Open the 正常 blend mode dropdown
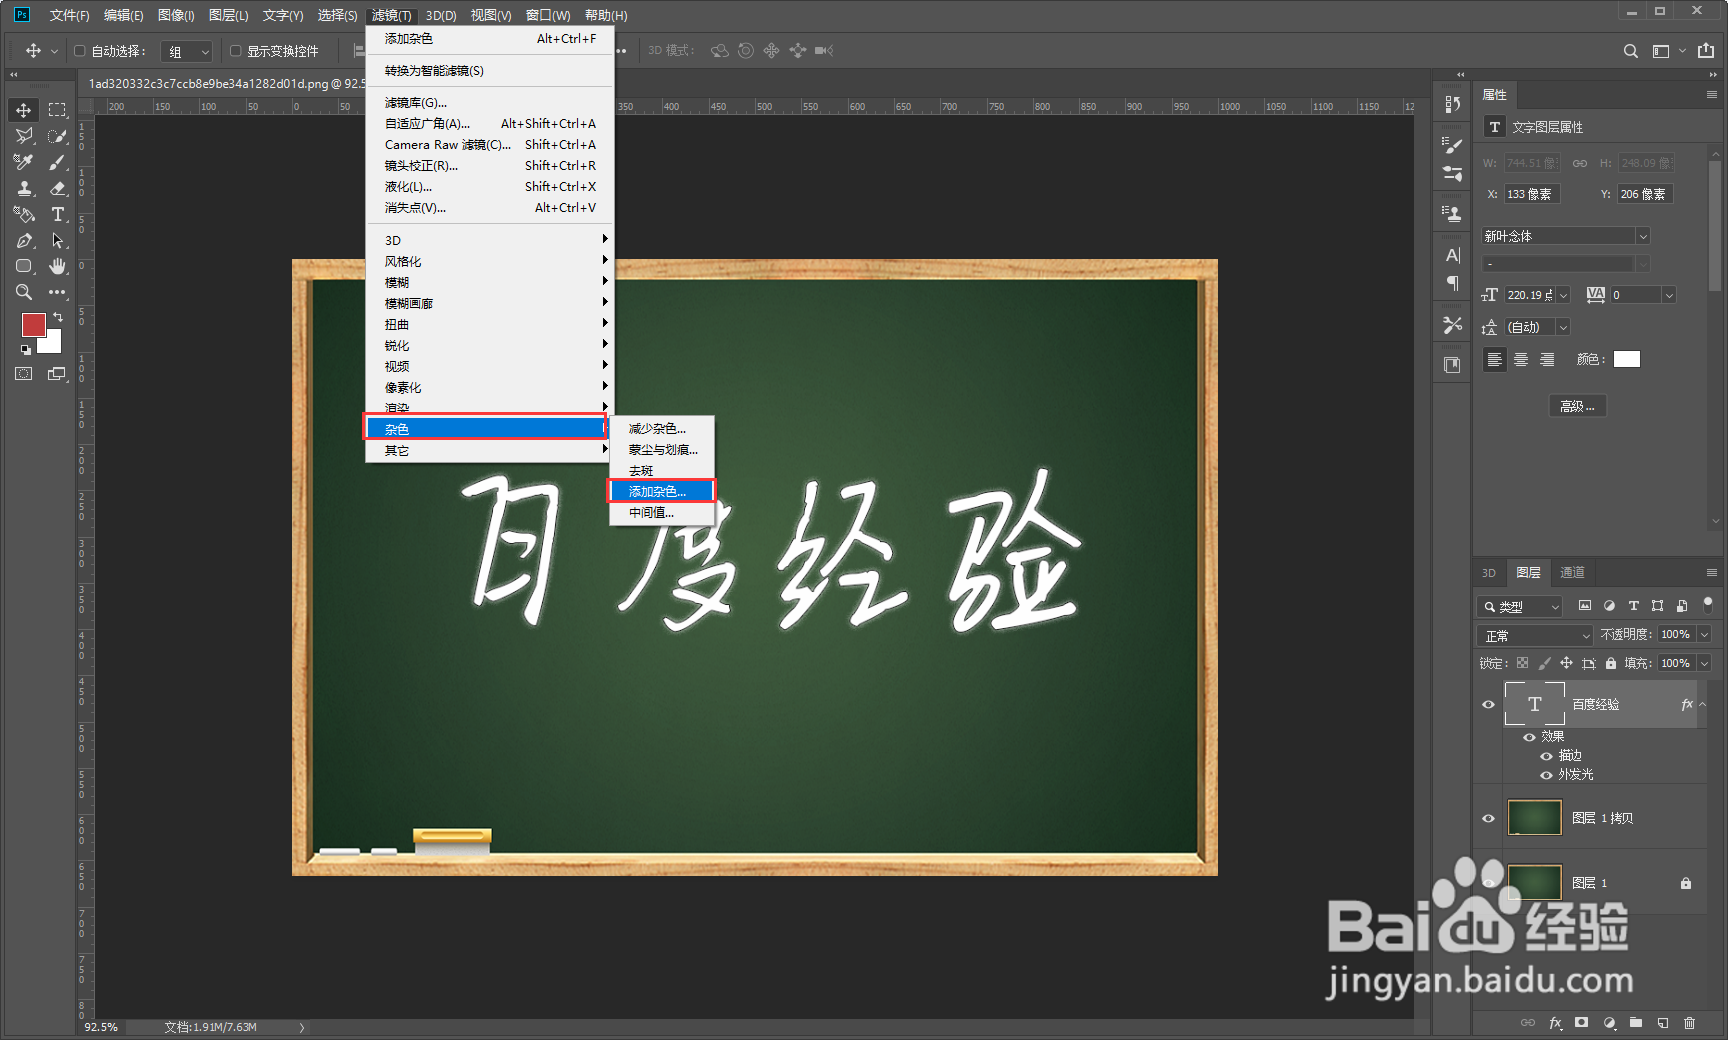Screen dimensions: 1728x1040 click(x=1534, y=634)
